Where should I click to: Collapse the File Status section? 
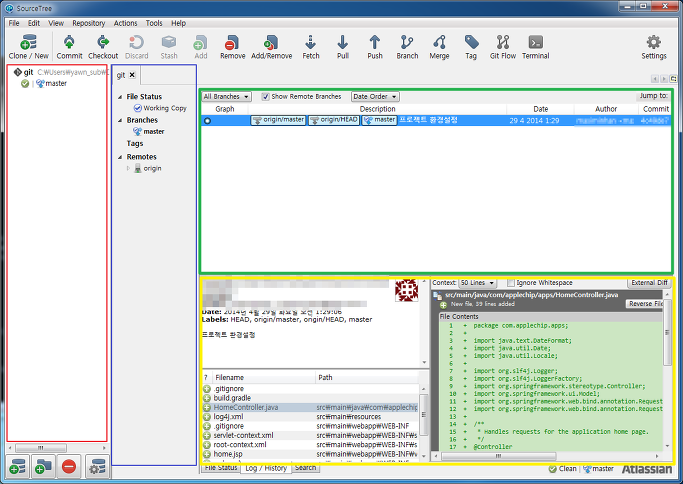(120, 97)
